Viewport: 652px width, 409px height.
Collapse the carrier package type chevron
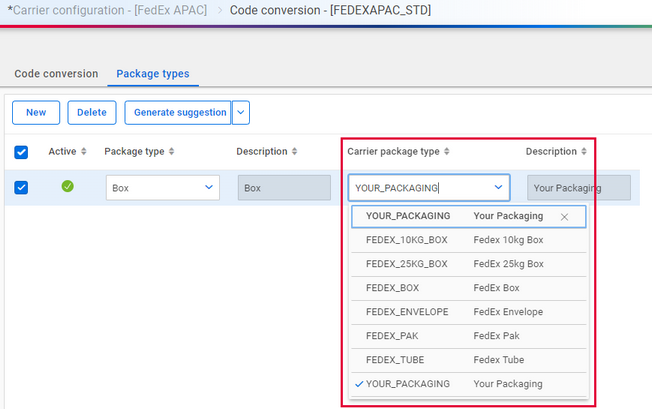pos(498,187)
